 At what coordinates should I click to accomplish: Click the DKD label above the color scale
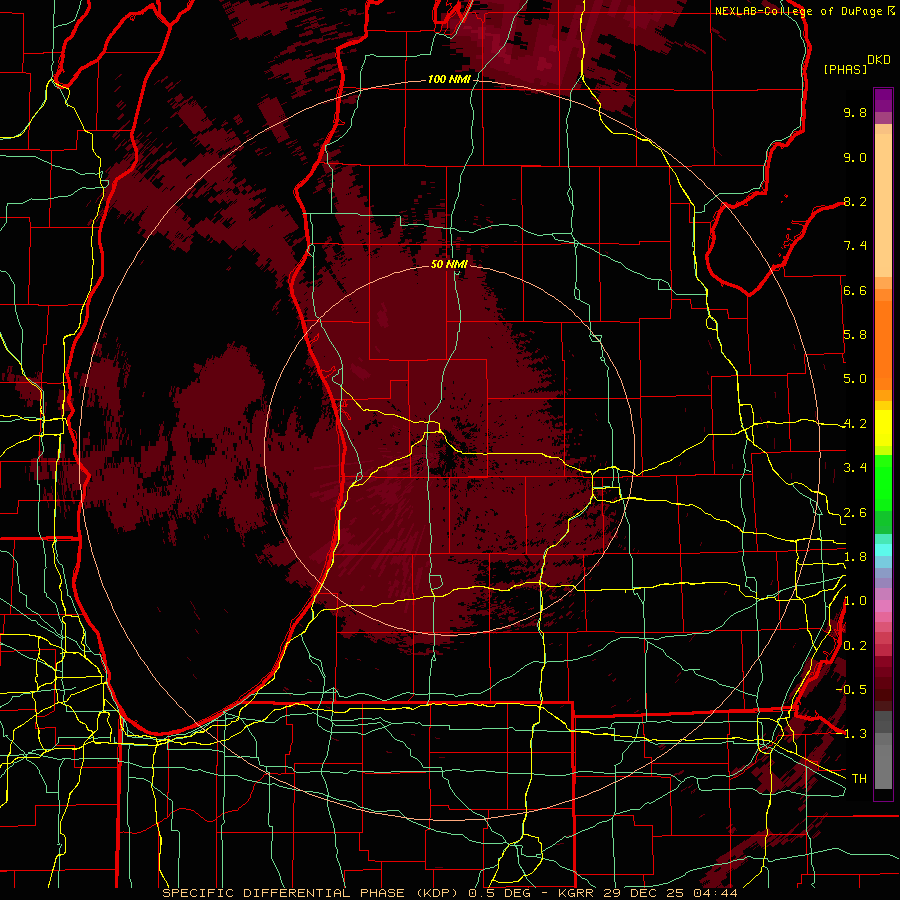(x=879, y=60)
